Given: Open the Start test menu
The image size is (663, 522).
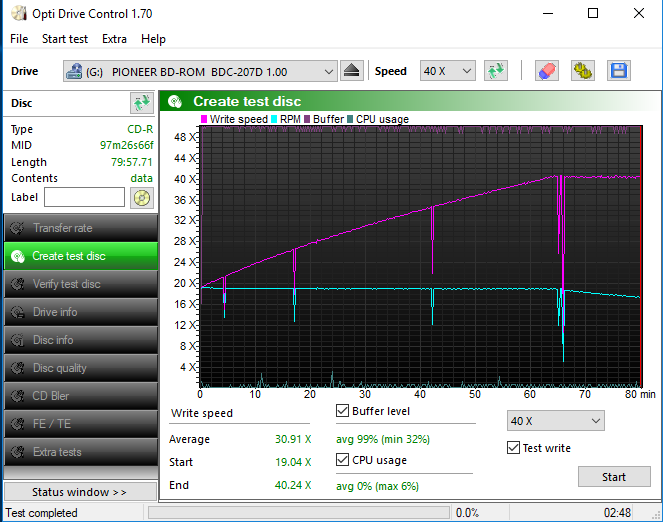Looking at the screenshot, I should (65, 39).
